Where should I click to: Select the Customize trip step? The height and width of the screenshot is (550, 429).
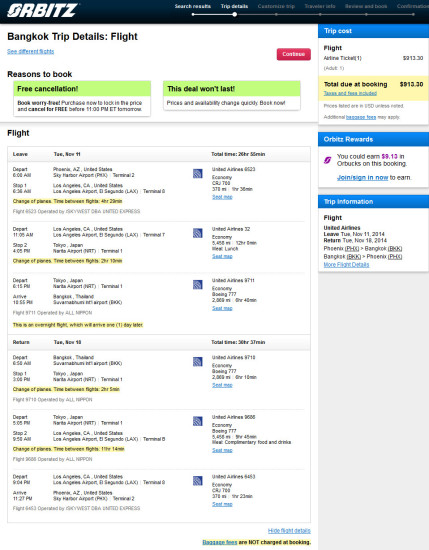(276, 6)
